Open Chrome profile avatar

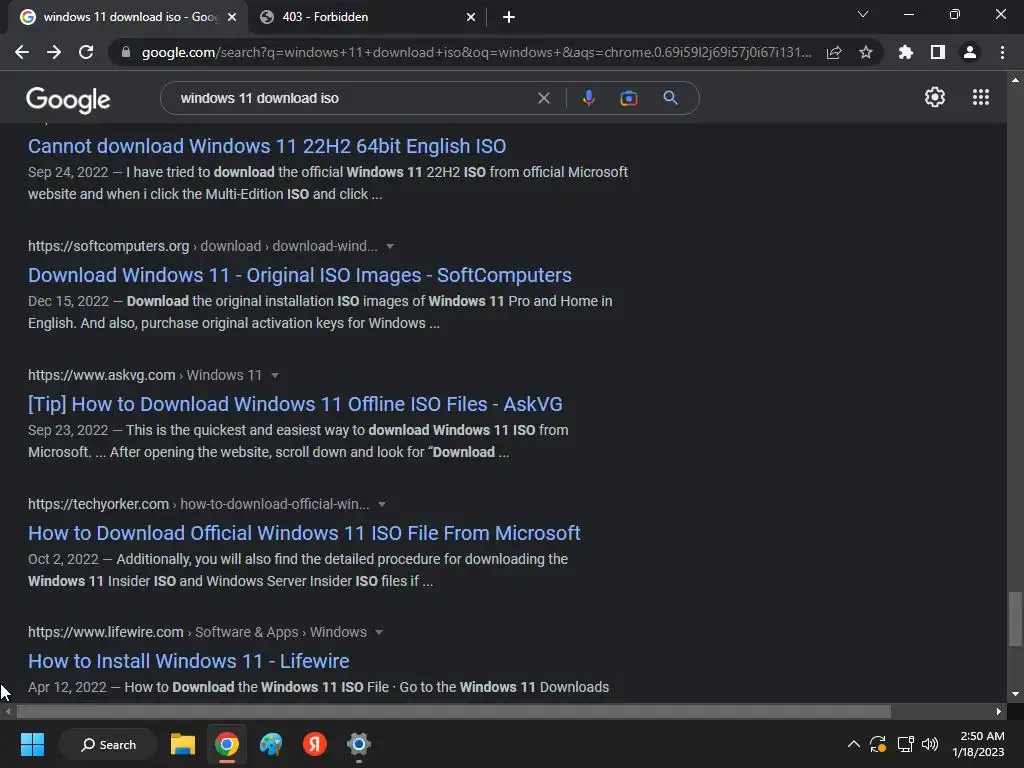(970, 52)
